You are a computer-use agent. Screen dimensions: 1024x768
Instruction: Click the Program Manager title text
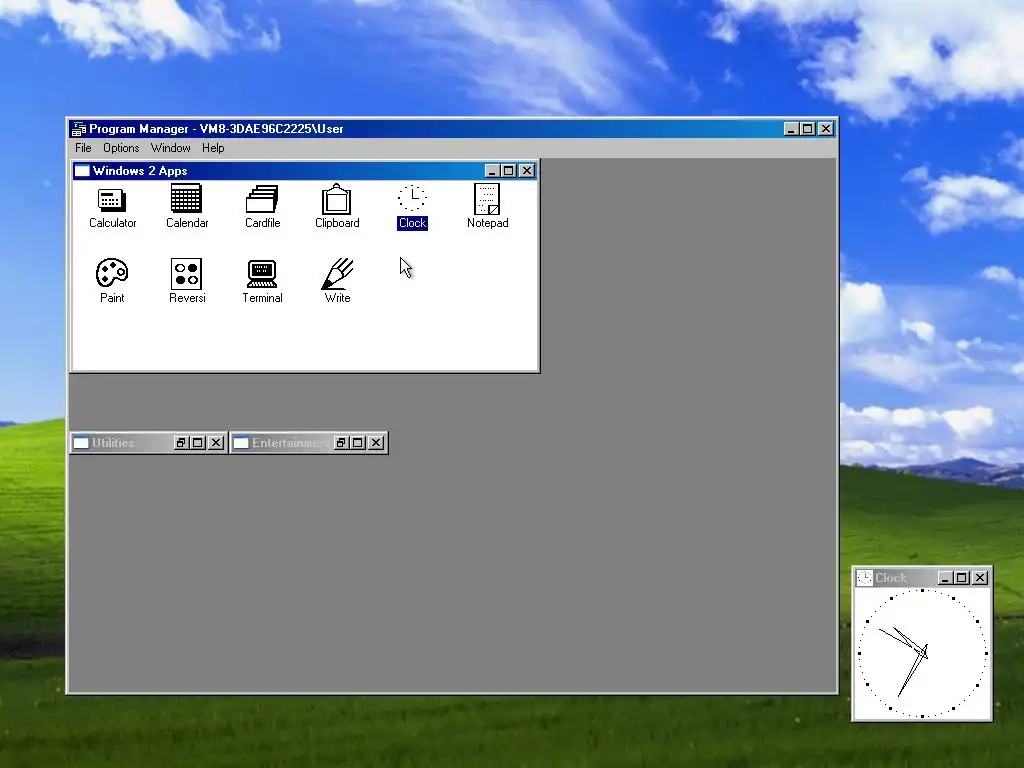[x=216, y=129]
